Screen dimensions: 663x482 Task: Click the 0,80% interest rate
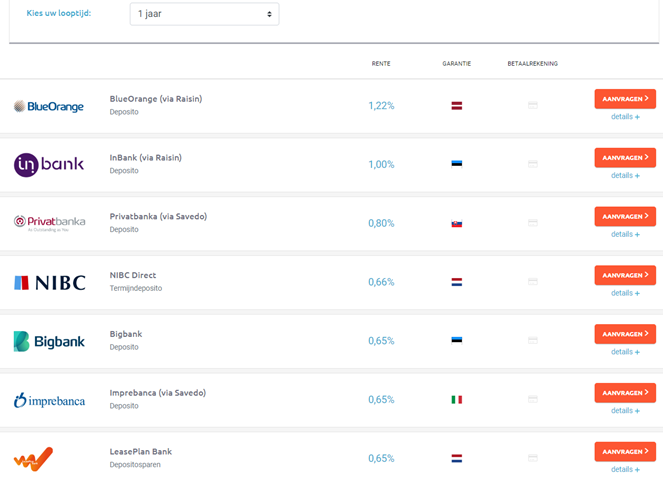381,223
